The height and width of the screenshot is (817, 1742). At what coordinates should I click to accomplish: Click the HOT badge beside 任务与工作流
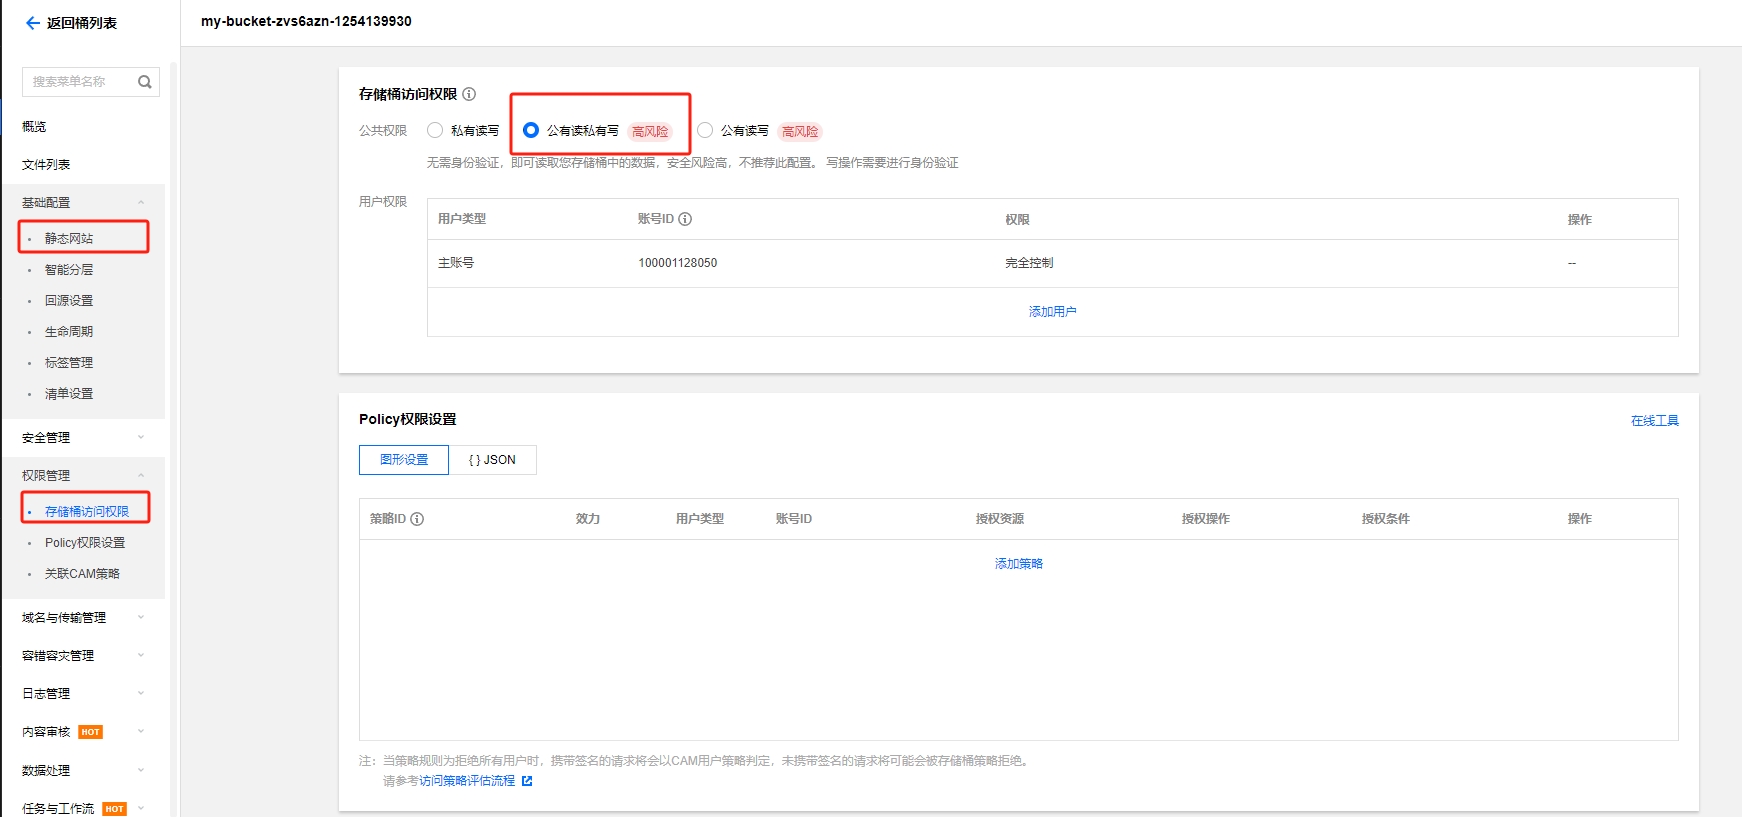[x=115, y=809]
